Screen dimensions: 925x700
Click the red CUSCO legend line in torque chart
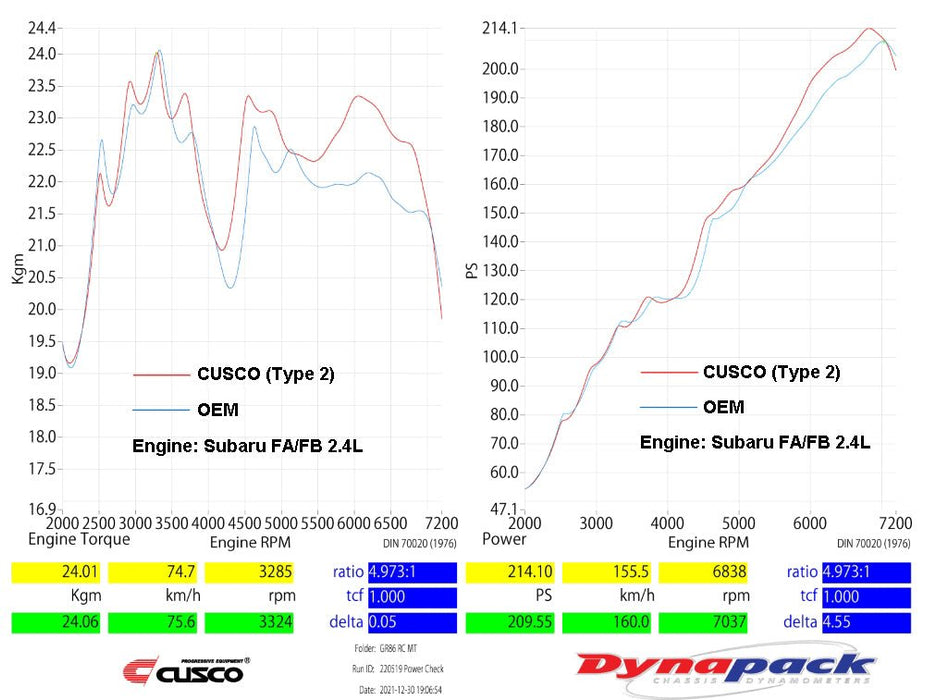pos(164,375)
